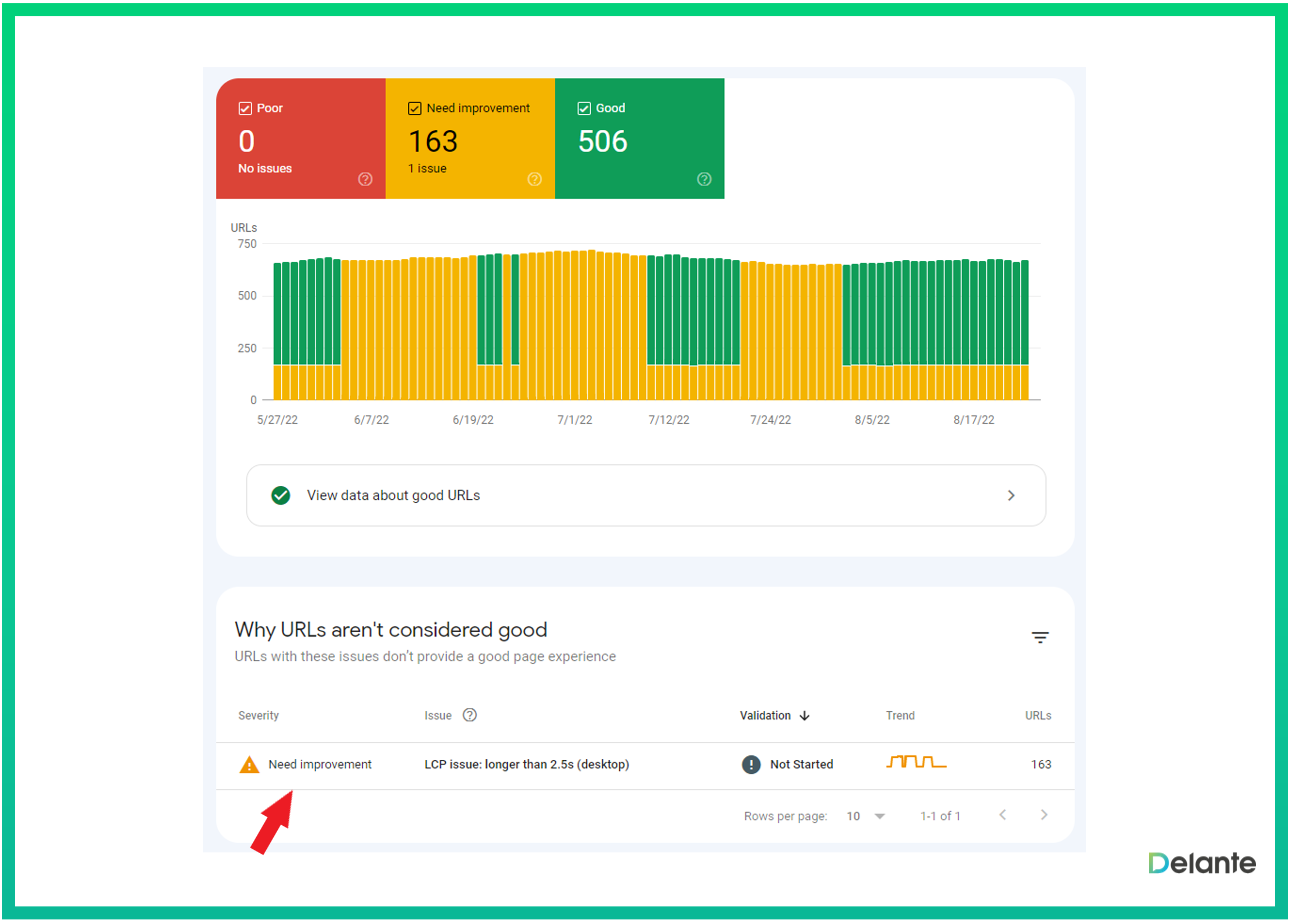Click the Not Started exclamation icon
The image size is (1292, 920).
(x=751, y=765)
